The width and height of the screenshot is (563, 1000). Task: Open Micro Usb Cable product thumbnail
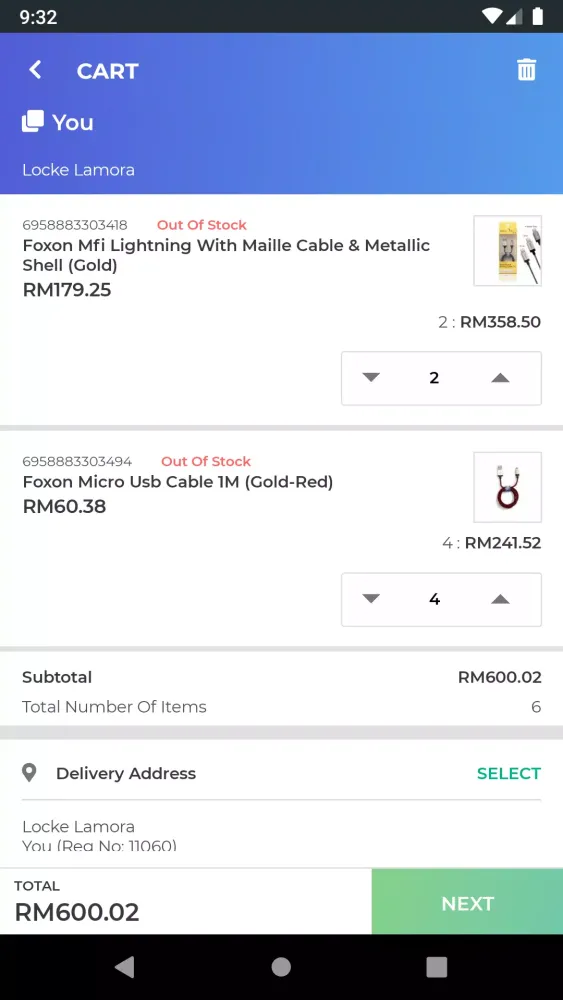(x=508, y=487)
